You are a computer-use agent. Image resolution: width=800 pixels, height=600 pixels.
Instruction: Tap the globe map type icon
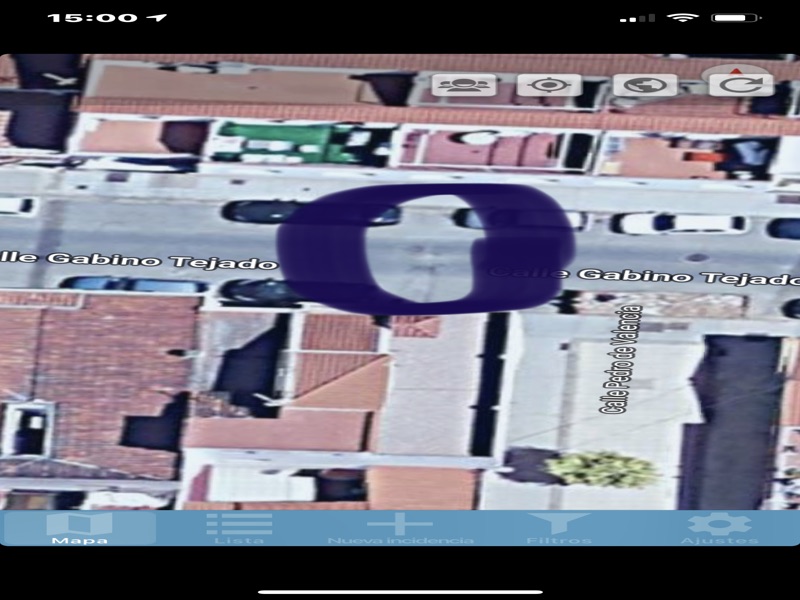(644, 85)
